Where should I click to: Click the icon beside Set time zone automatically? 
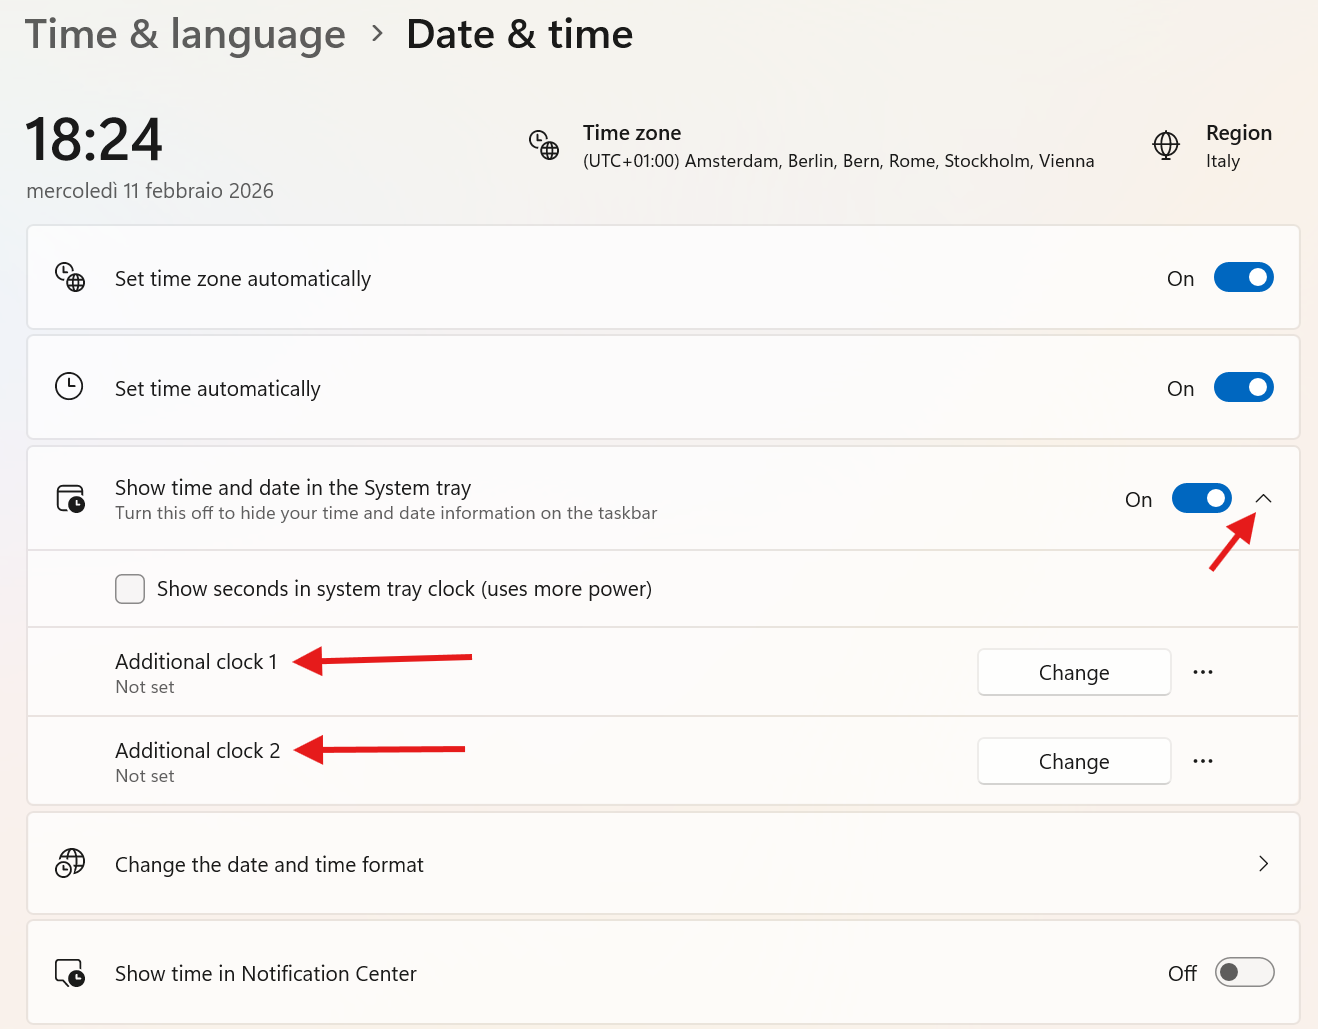point(70,277)
